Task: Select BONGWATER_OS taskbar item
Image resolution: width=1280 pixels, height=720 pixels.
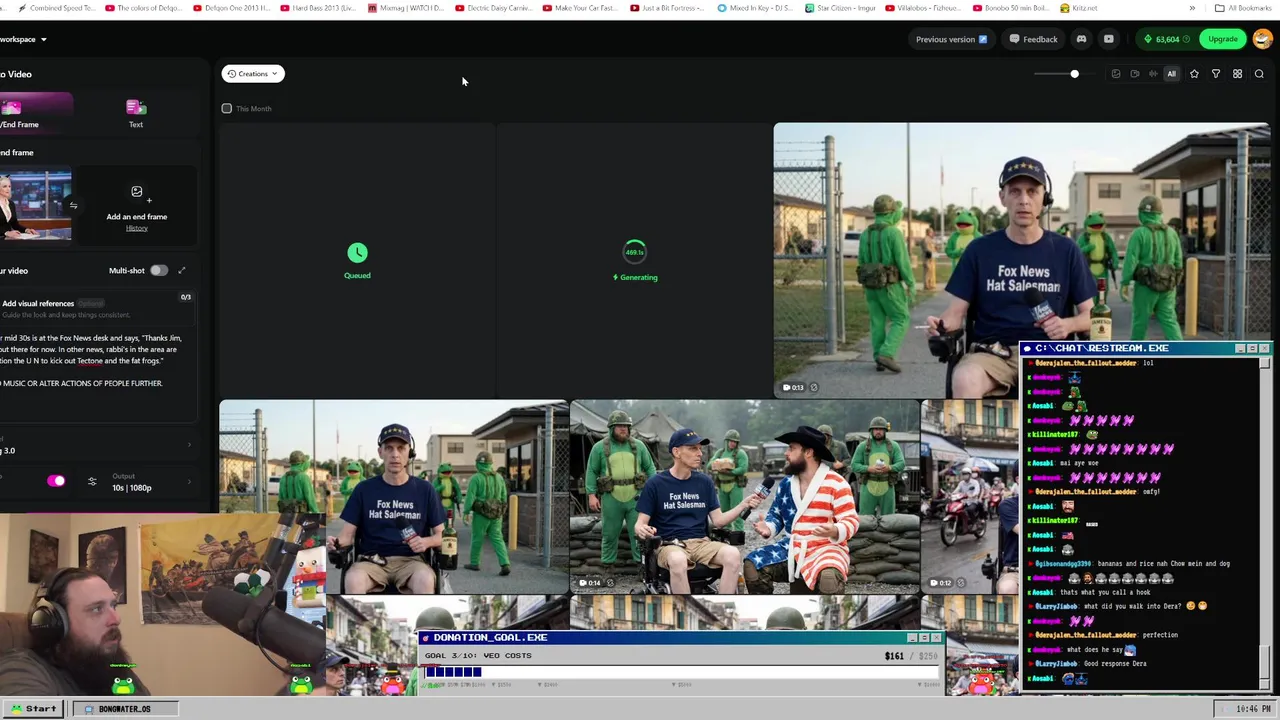Action: 124,709
